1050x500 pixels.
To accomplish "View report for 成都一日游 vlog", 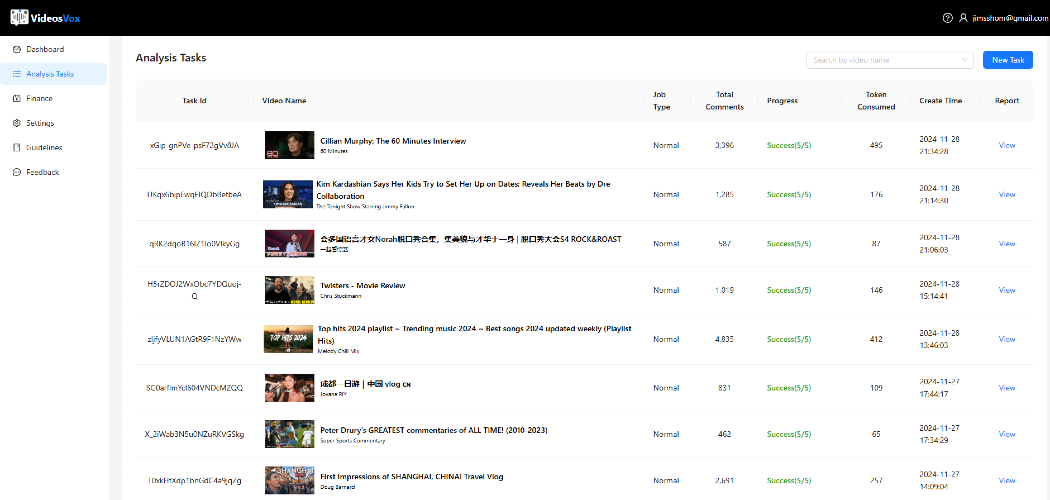I will pos(1006,388).
